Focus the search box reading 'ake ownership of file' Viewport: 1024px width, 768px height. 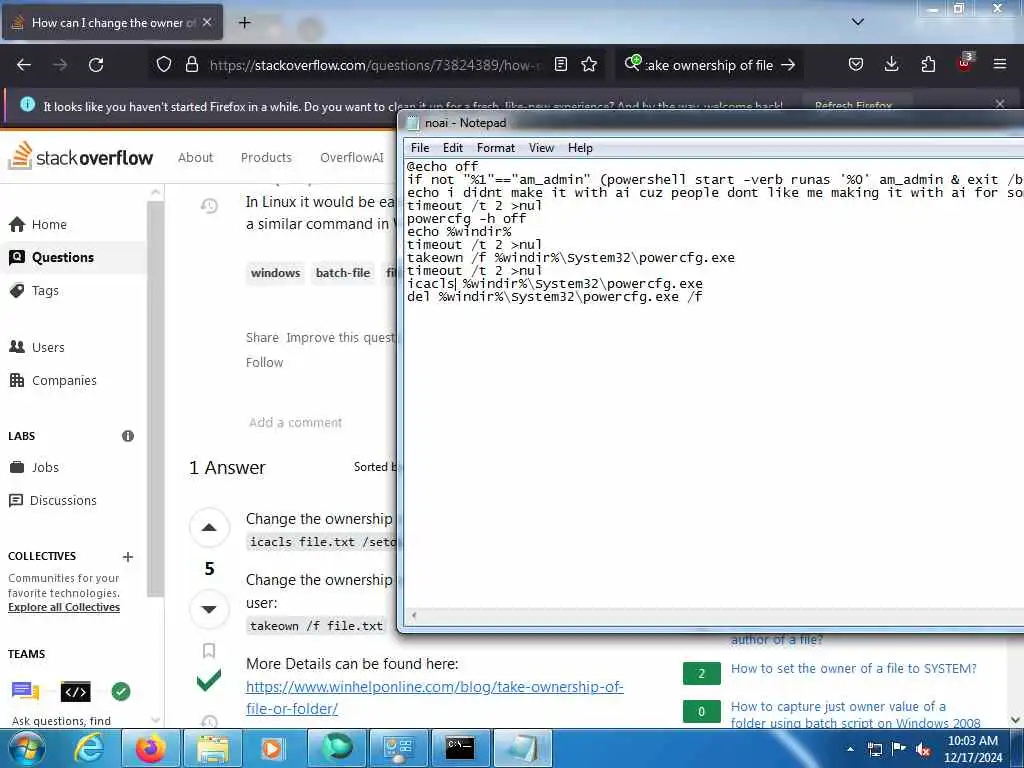pyautogui.click(x=709, y=65)
